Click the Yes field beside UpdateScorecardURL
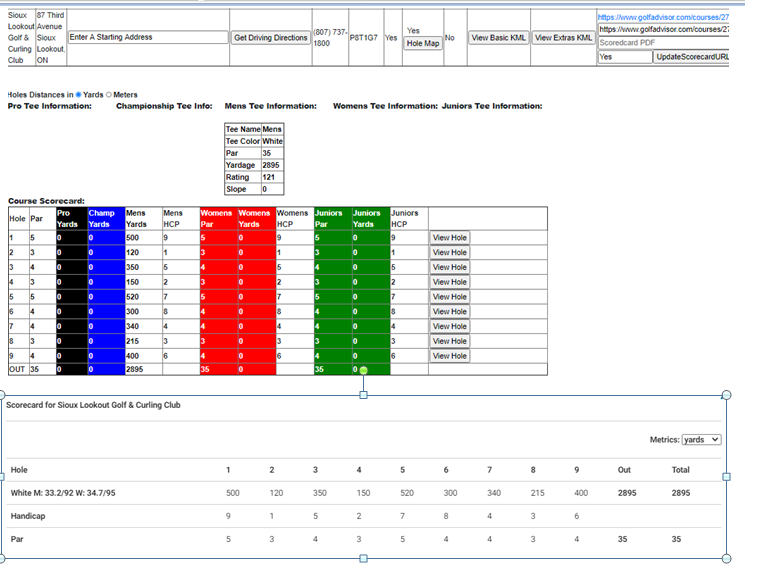768x573 pixels. click(x=625, y=57)
